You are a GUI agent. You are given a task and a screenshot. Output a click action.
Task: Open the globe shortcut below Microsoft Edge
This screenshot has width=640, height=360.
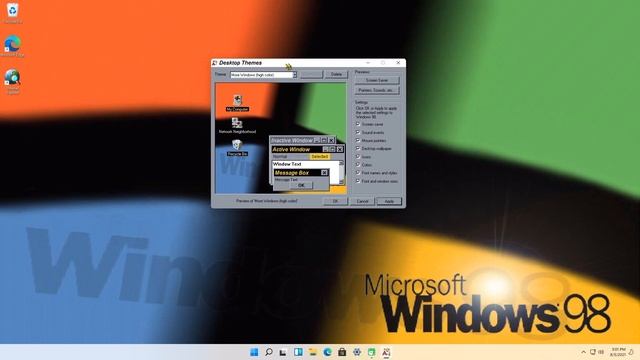pos(13,81)
